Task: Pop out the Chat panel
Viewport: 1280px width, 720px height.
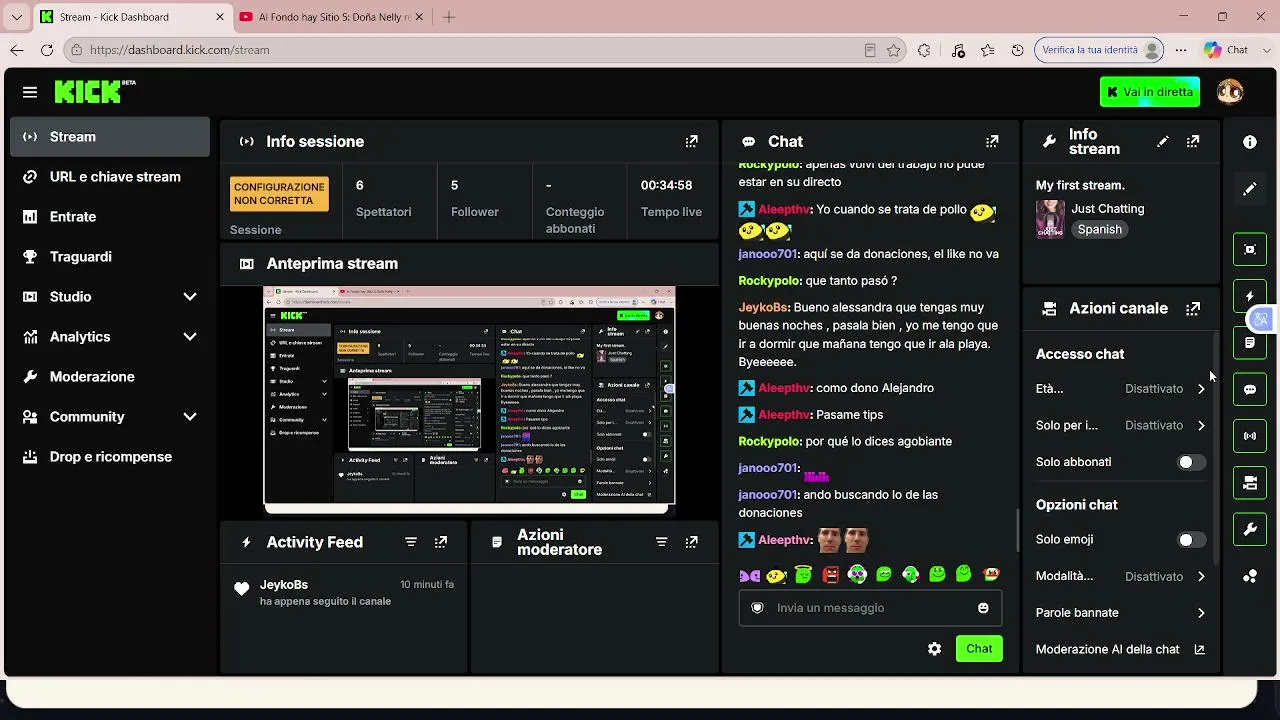Action: tap(992, 142)
